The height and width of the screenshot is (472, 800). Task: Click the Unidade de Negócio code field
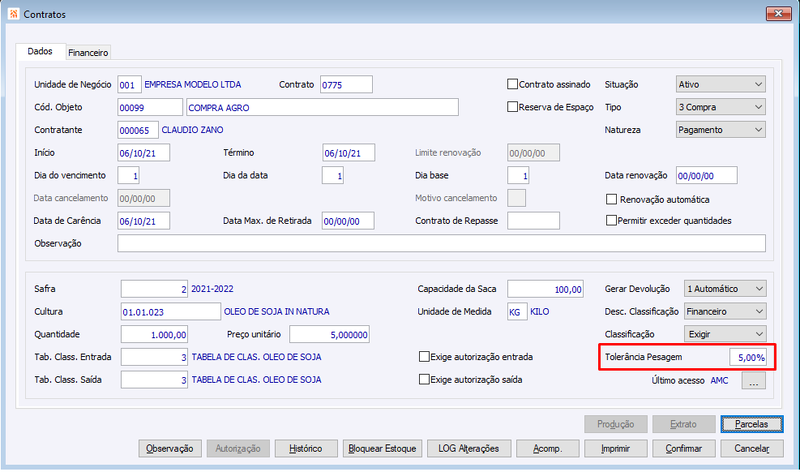pos(129,85)
